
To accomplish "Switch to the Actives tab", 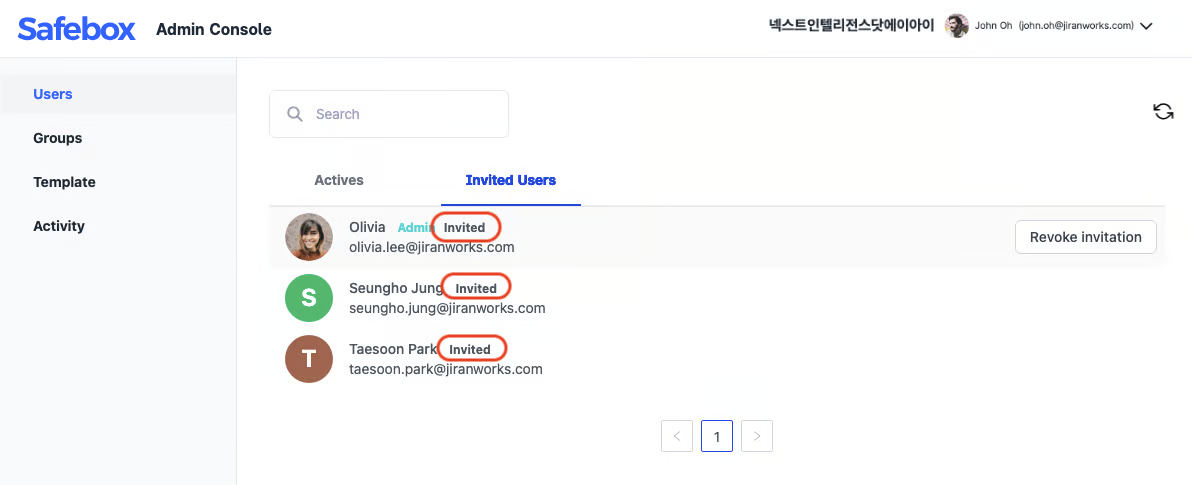I will (x=339, y=180).
